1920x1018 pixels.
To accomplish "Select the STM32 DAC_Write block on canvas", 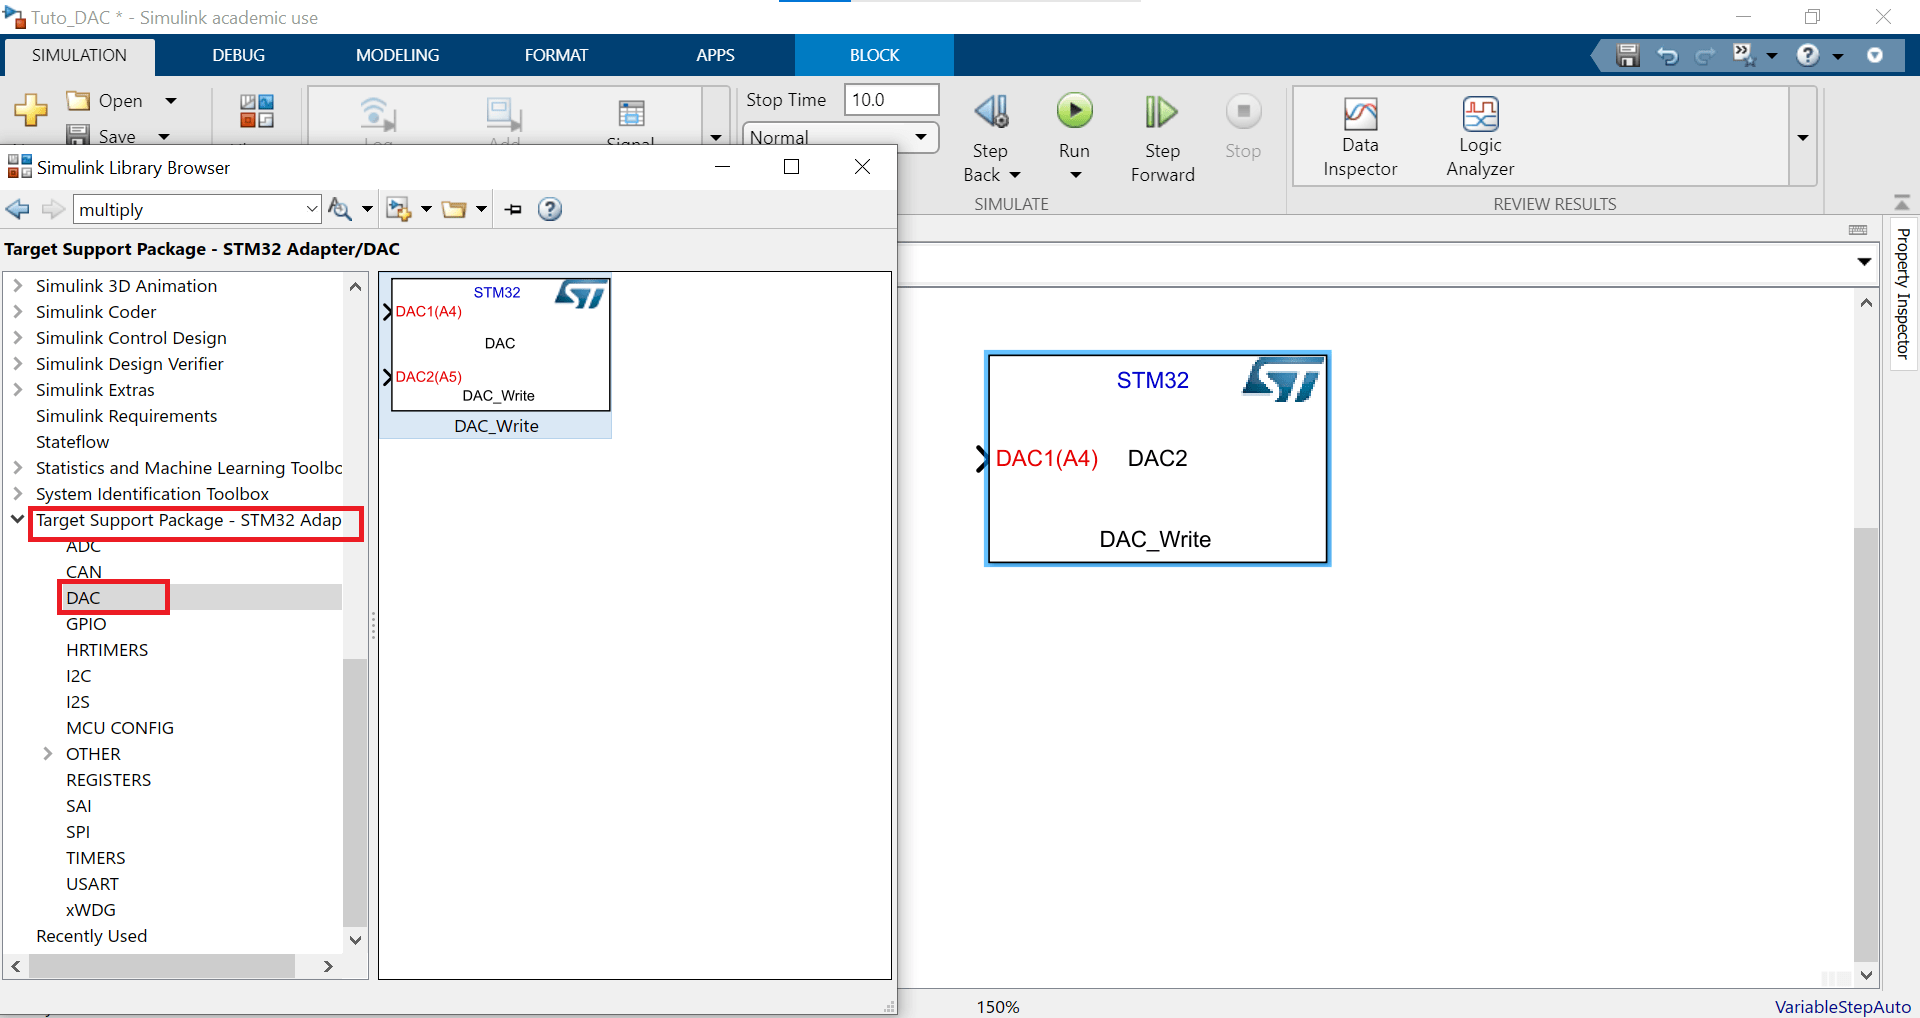I will coord(1157,458).
